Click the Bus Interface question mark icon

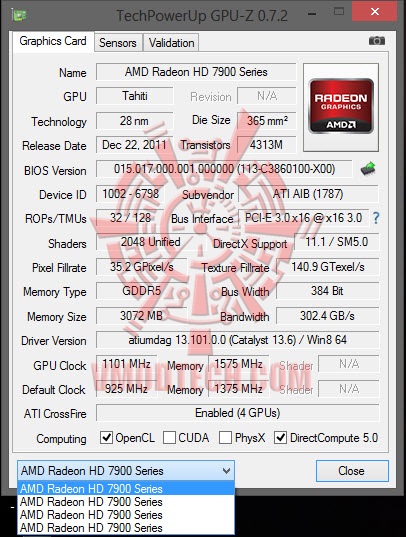(376, 218)
